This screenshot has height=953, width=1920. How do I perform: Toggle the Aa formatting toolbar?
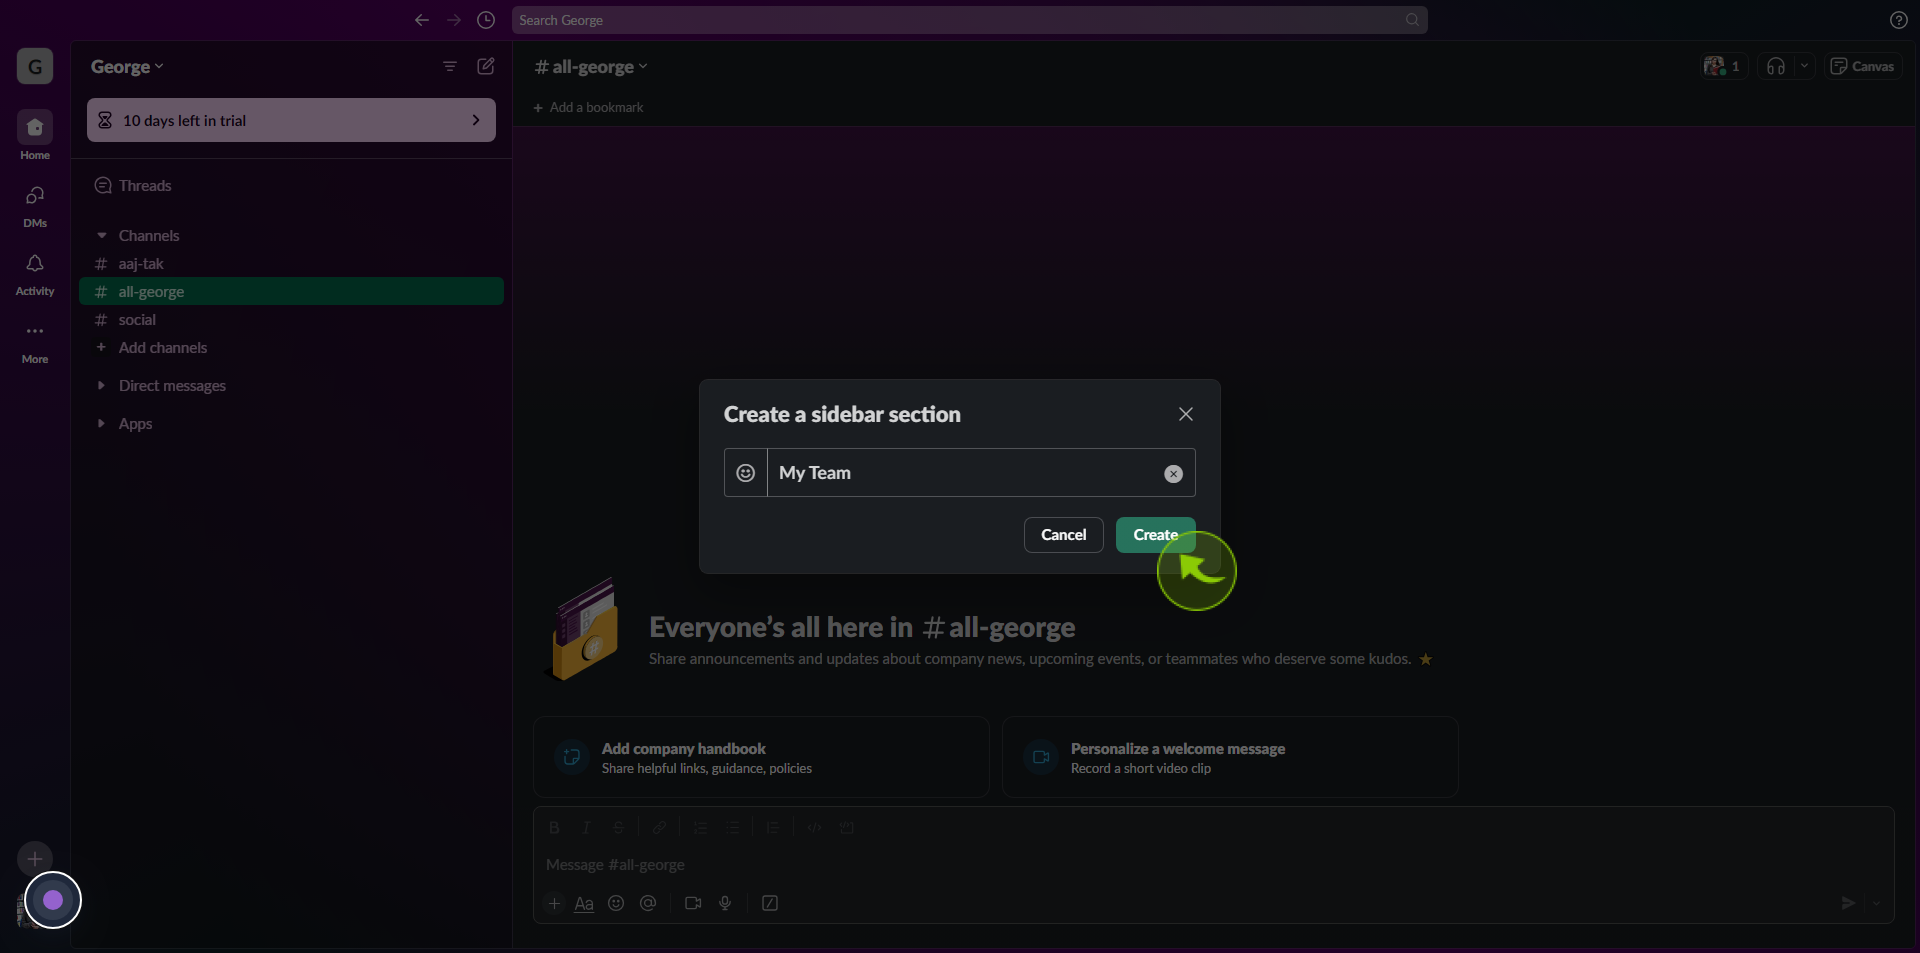pyautogui.click(x=584, y=904)
